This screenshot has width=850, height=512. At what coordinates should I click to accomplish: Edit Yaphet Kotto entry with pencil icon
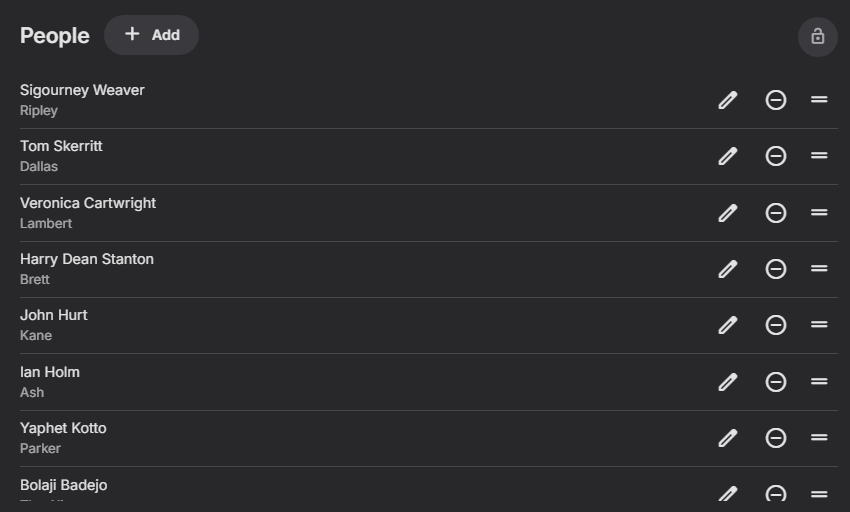click(727, 438)
